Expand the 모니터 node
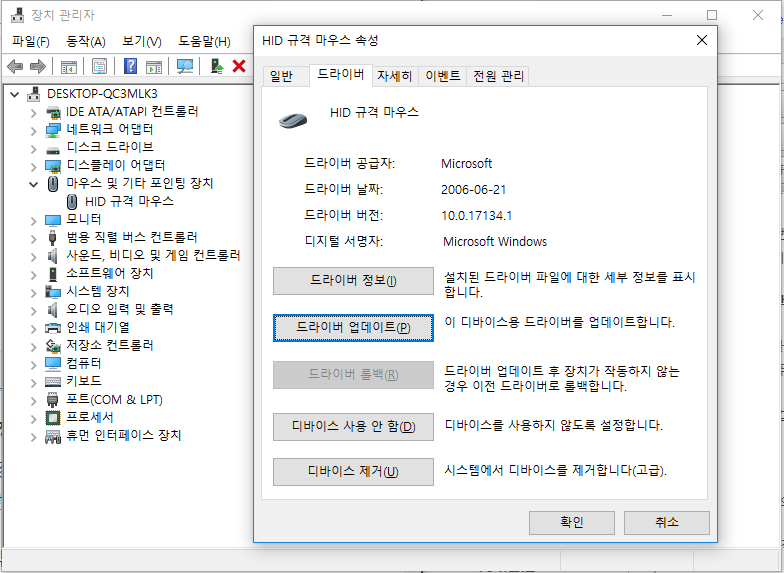 (x=34, y=221)
